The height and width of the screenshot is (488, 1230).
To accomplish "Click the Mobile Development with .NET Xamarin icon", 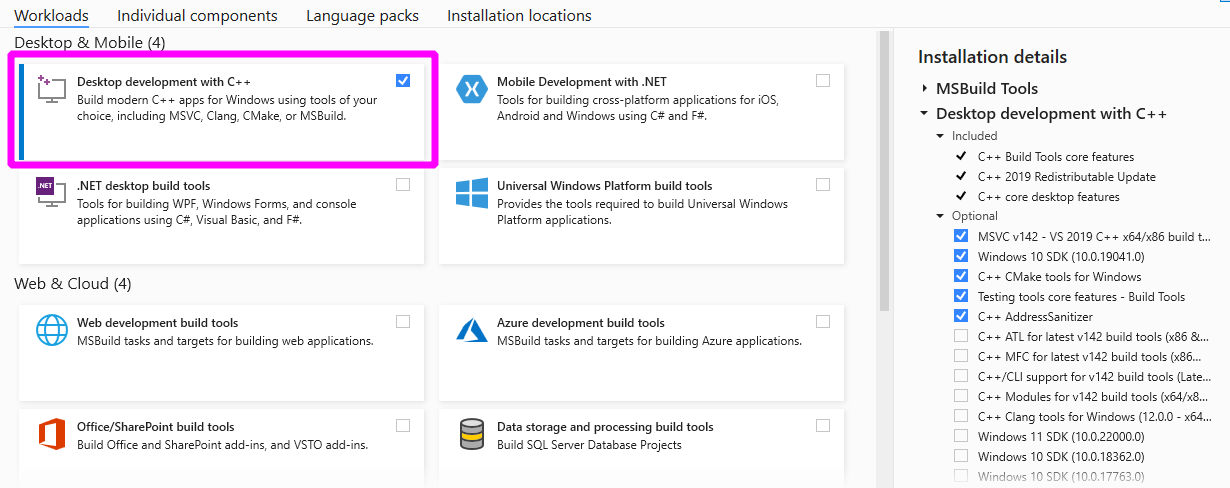I will tap(471, 90).
